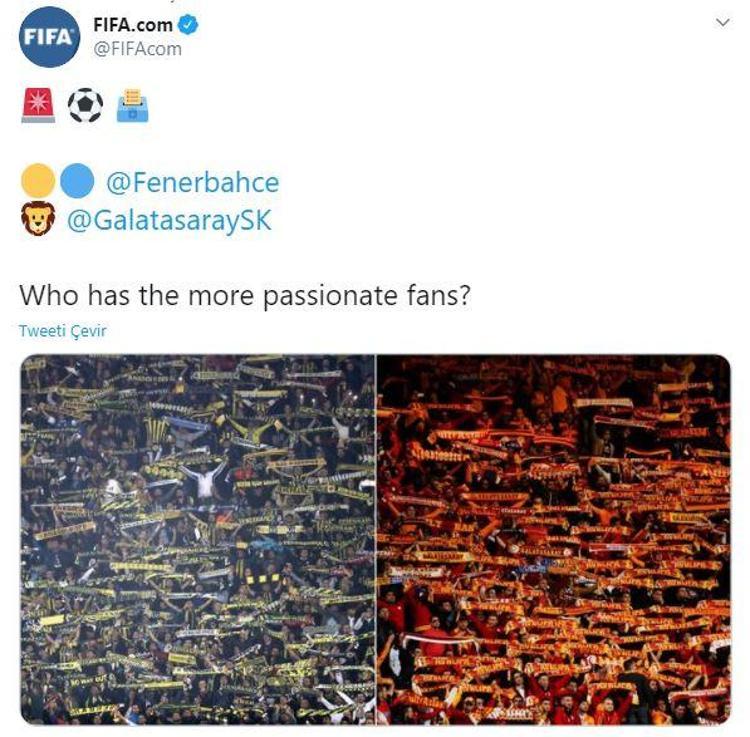Open the @FIFAcom handle
The width and height of the screenshot is (750, 737).
coord(137,49)
